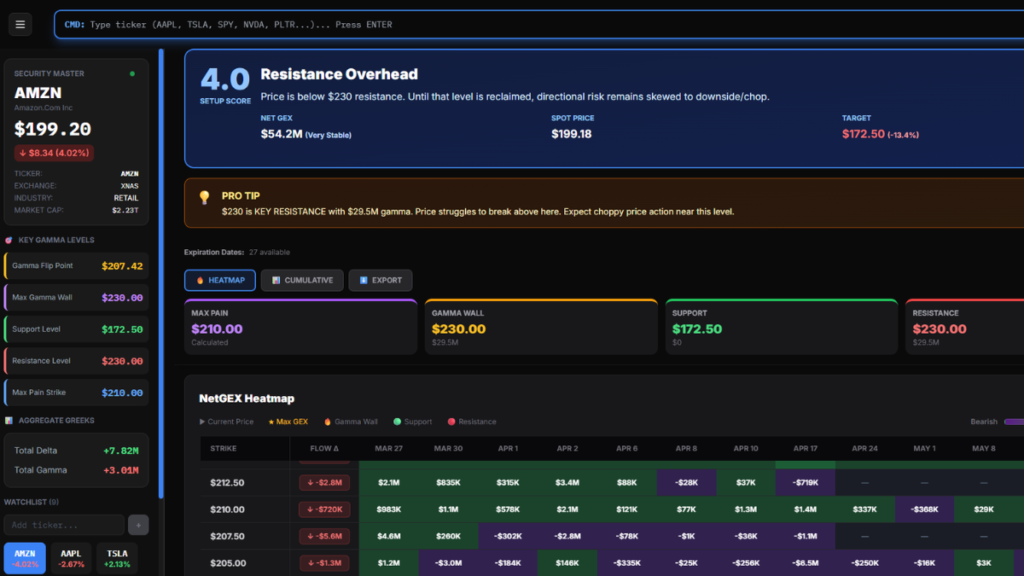Open the hamburger menu at top left

20,25
